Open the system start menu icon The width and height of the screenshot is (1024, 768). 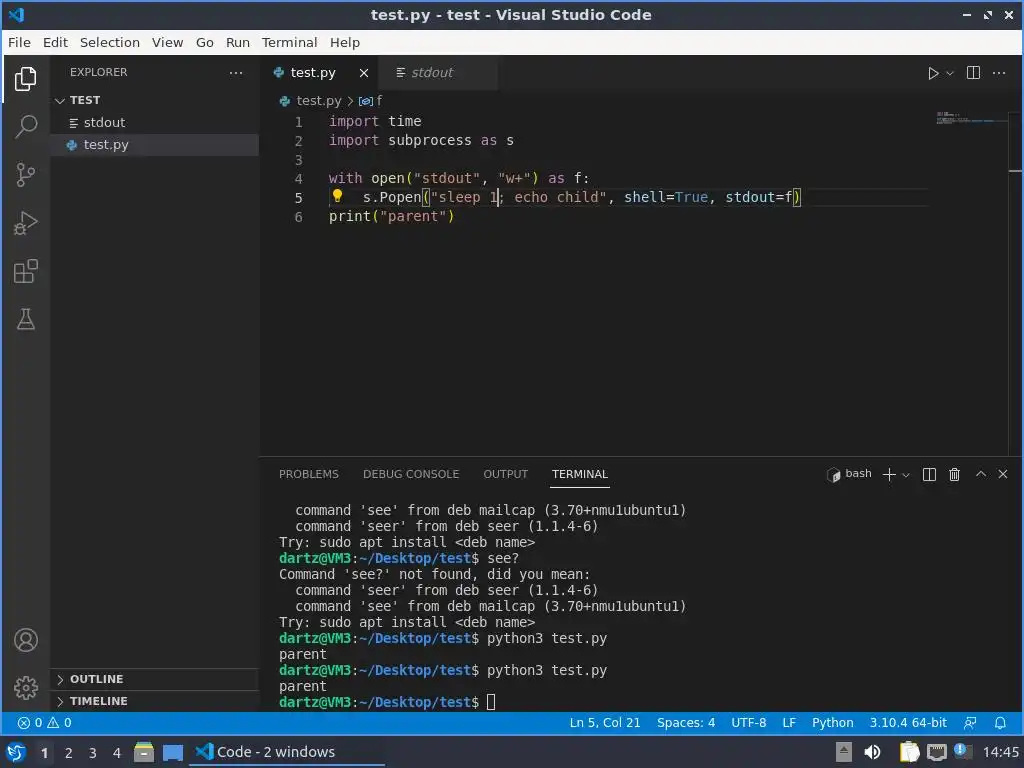16,752
